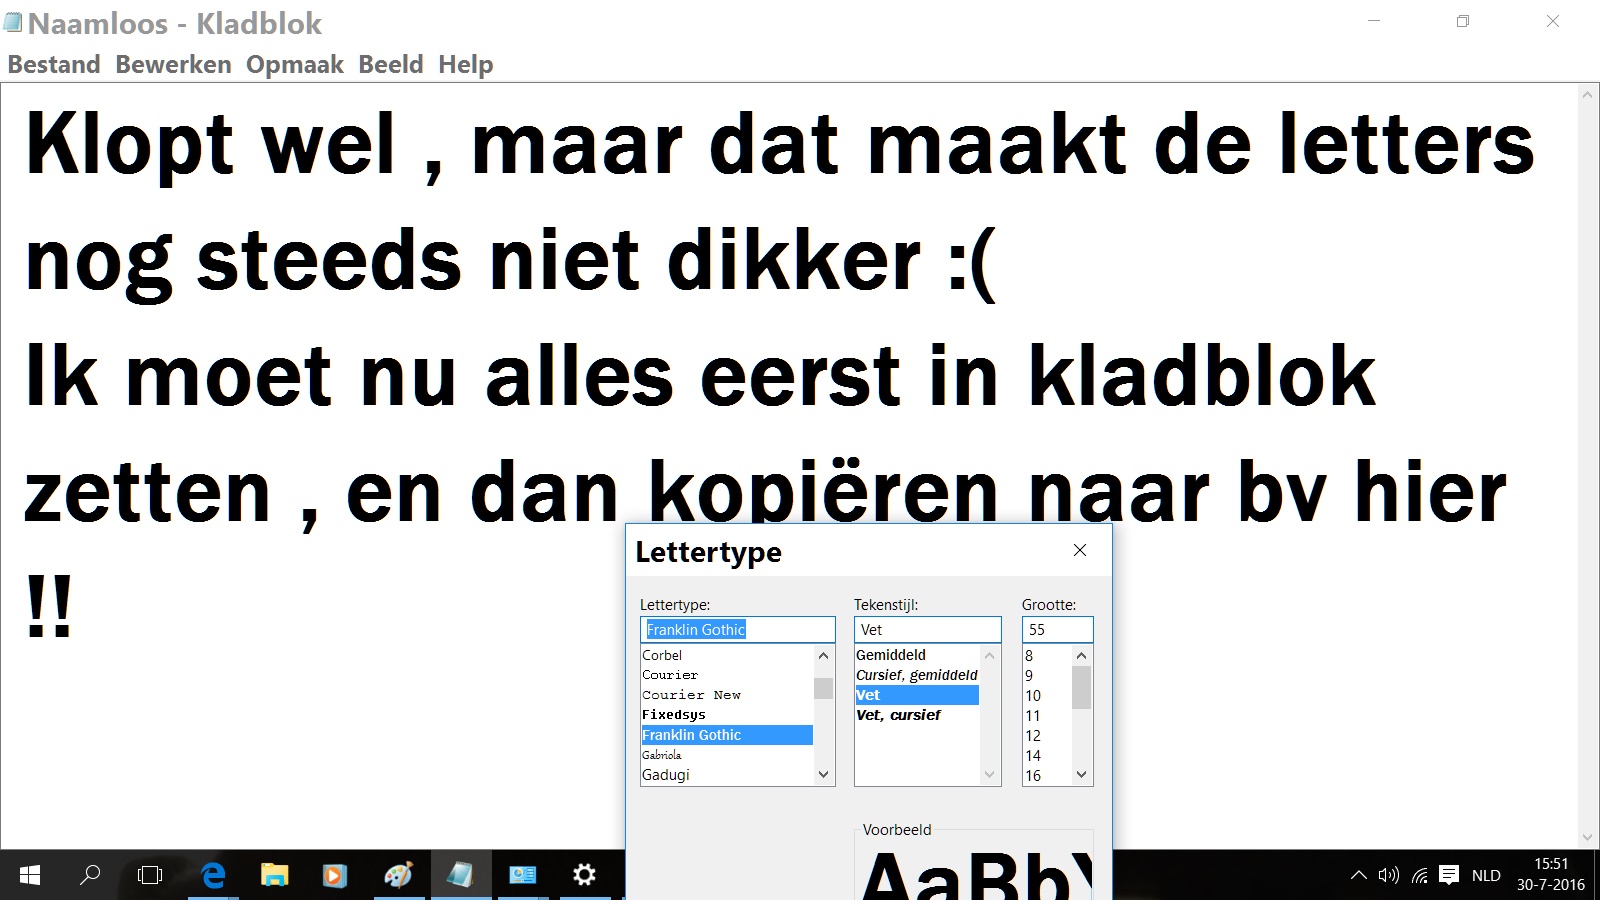This screenshot has height=900, width=1600.
Task: Open the Bewerken menu
Action: tap(173, 65)
